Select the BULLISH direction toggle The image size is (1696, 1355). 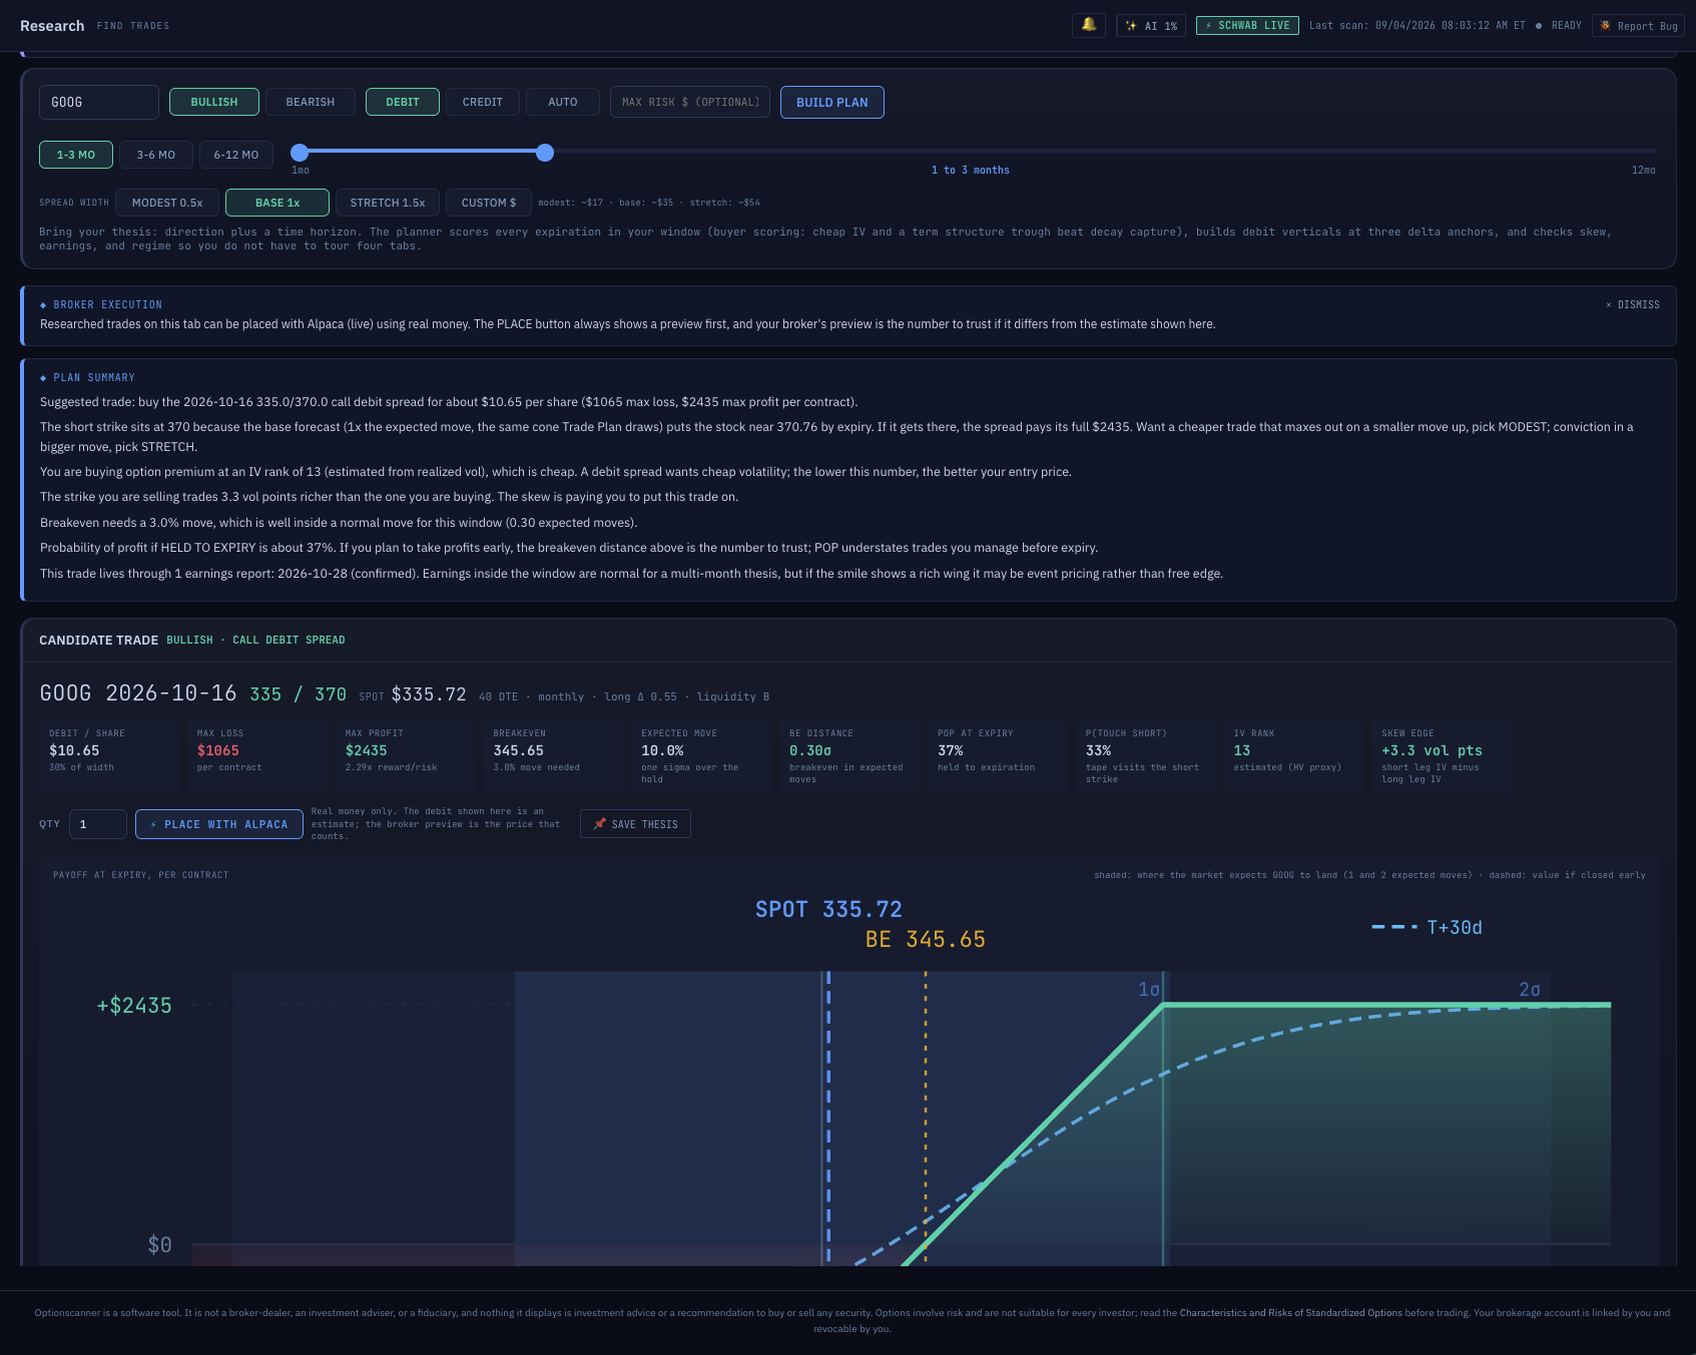[214, 102]
